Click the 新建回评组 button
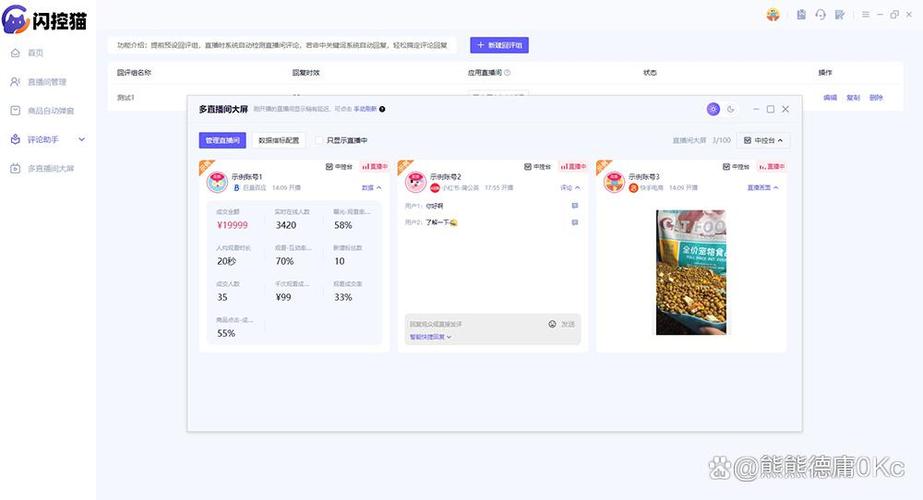This screenshot has width=923, height=500. point(499,45)
